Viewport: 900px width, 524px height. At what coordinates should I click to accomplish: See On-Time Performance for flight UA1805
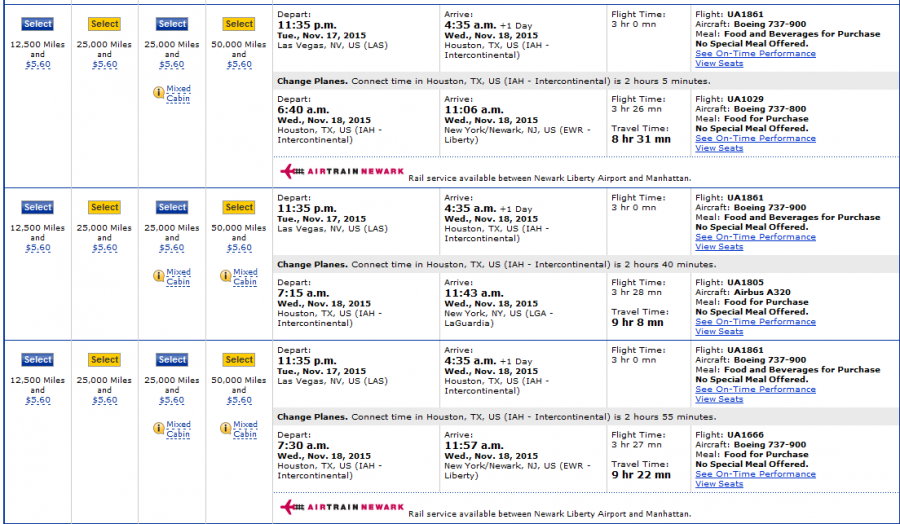pos(755,322)
